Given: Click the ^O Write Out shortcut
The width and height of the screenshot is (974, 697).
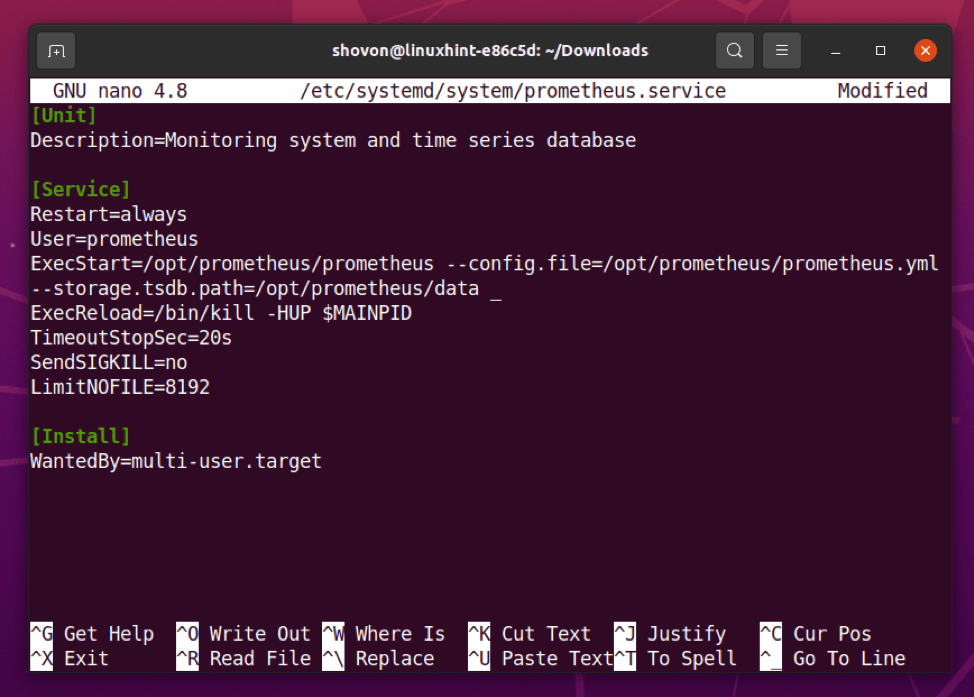Looking at the screenshot, I should click(244, 634).
